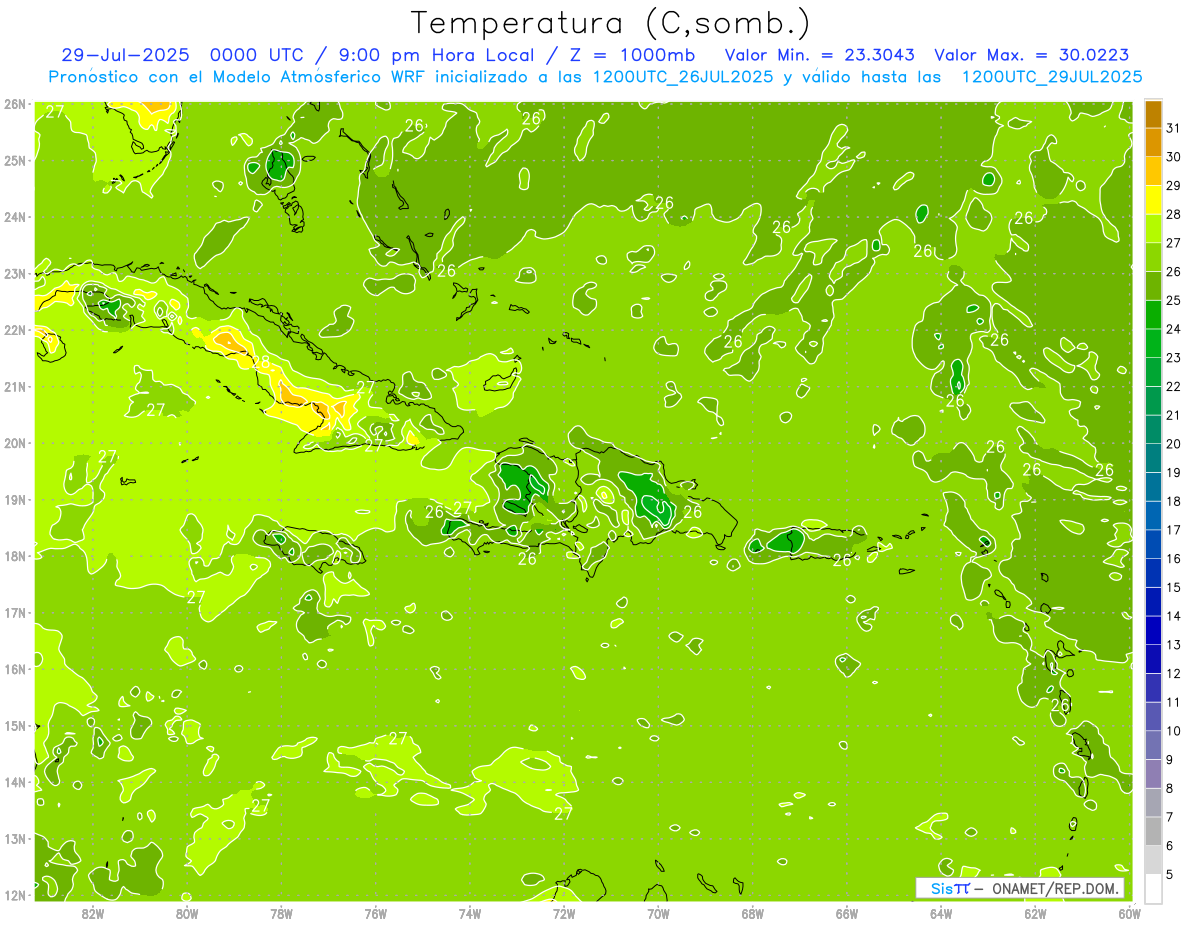Image resolution: width=1200 pixels, height=927 pixels.
Task: Click the latitude axis label '19N'
Action: [14, 499]
